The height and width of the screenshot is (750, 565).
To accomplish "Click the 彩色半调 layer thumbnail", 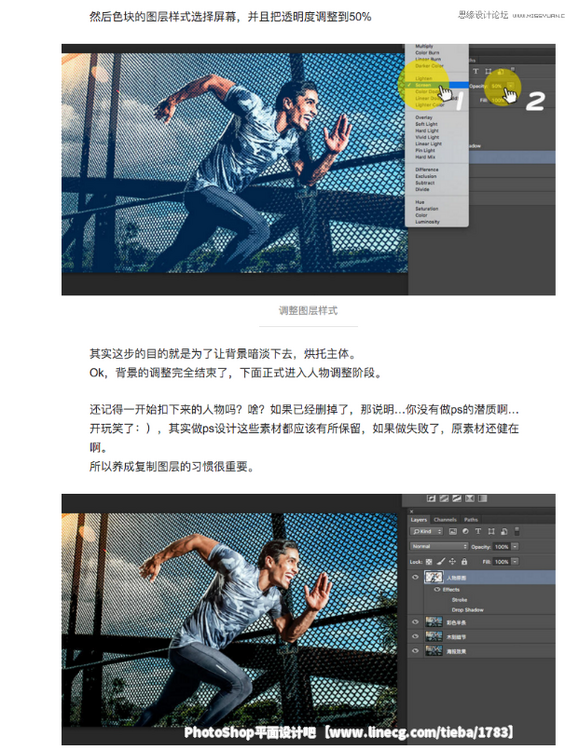I will click(434, 622).
